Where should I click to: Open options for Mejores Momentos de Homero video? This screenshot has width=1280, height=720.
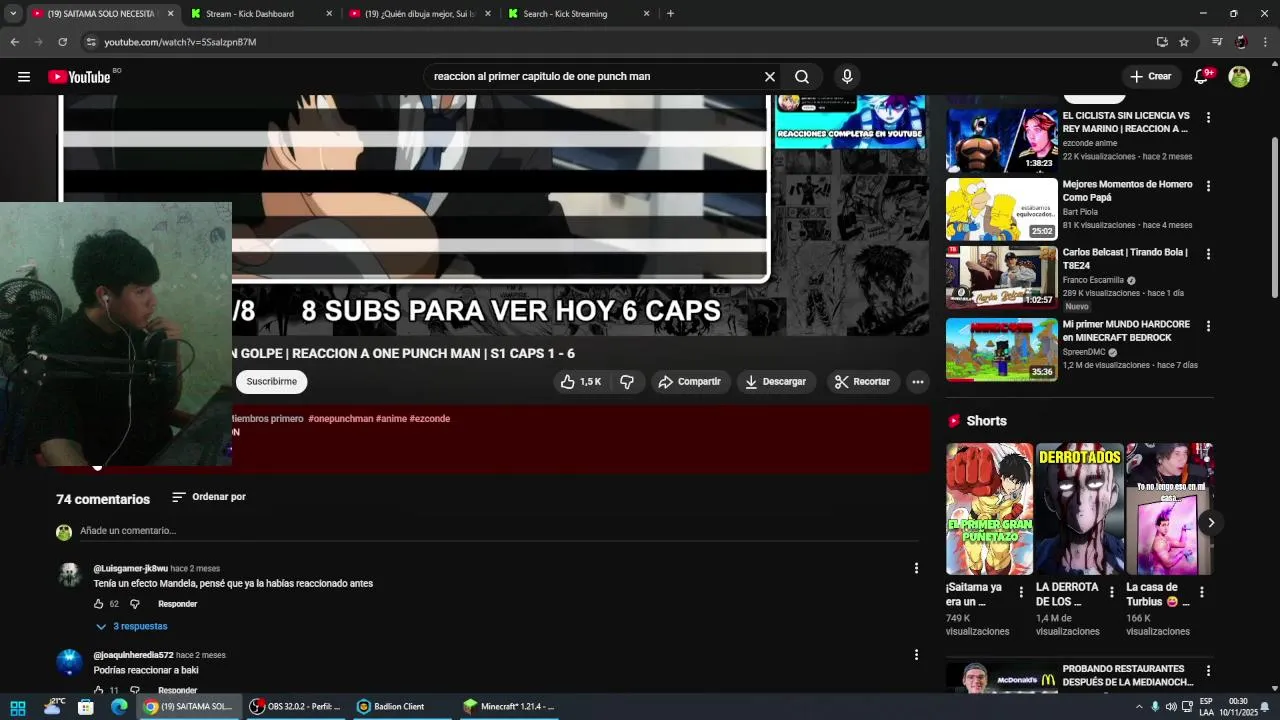pos(1208,186)
